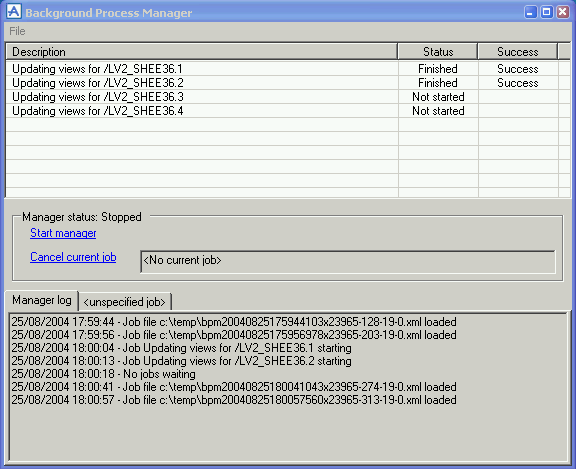Minimize the Background Process Manager window
576x469 pixels.
530,12
